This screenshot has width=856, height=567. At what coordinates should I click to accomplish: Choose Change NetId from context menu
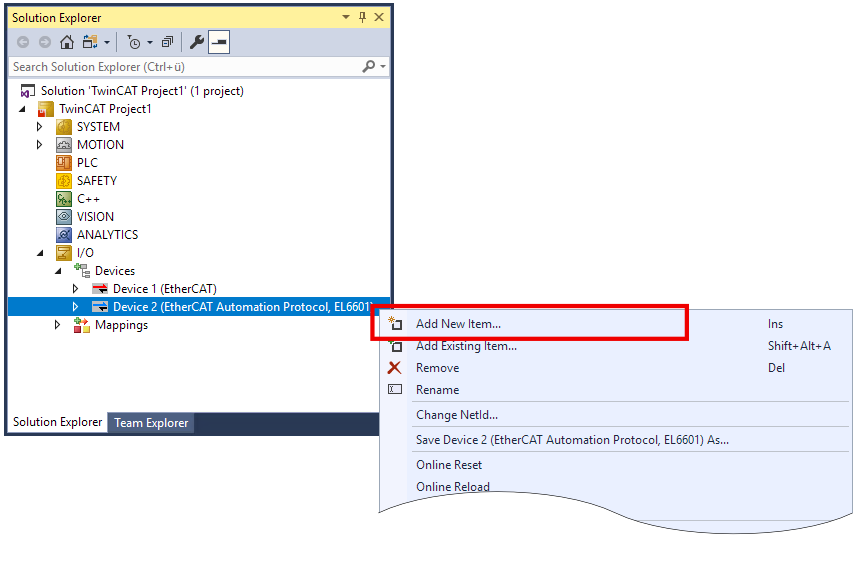click(456, 415)
